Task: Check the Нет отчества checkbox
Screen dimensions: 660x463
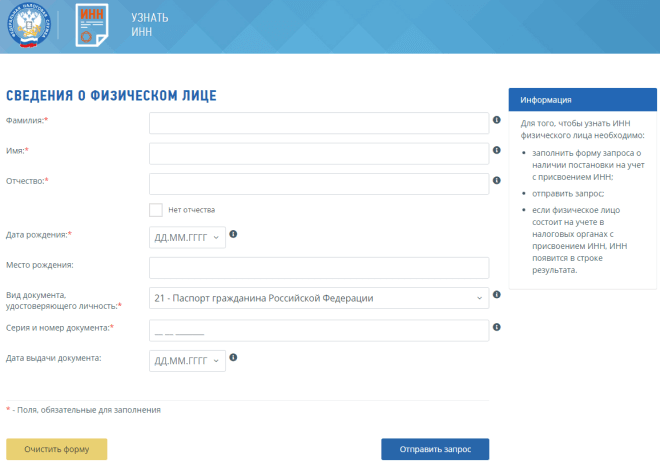Action: (155, 210)
